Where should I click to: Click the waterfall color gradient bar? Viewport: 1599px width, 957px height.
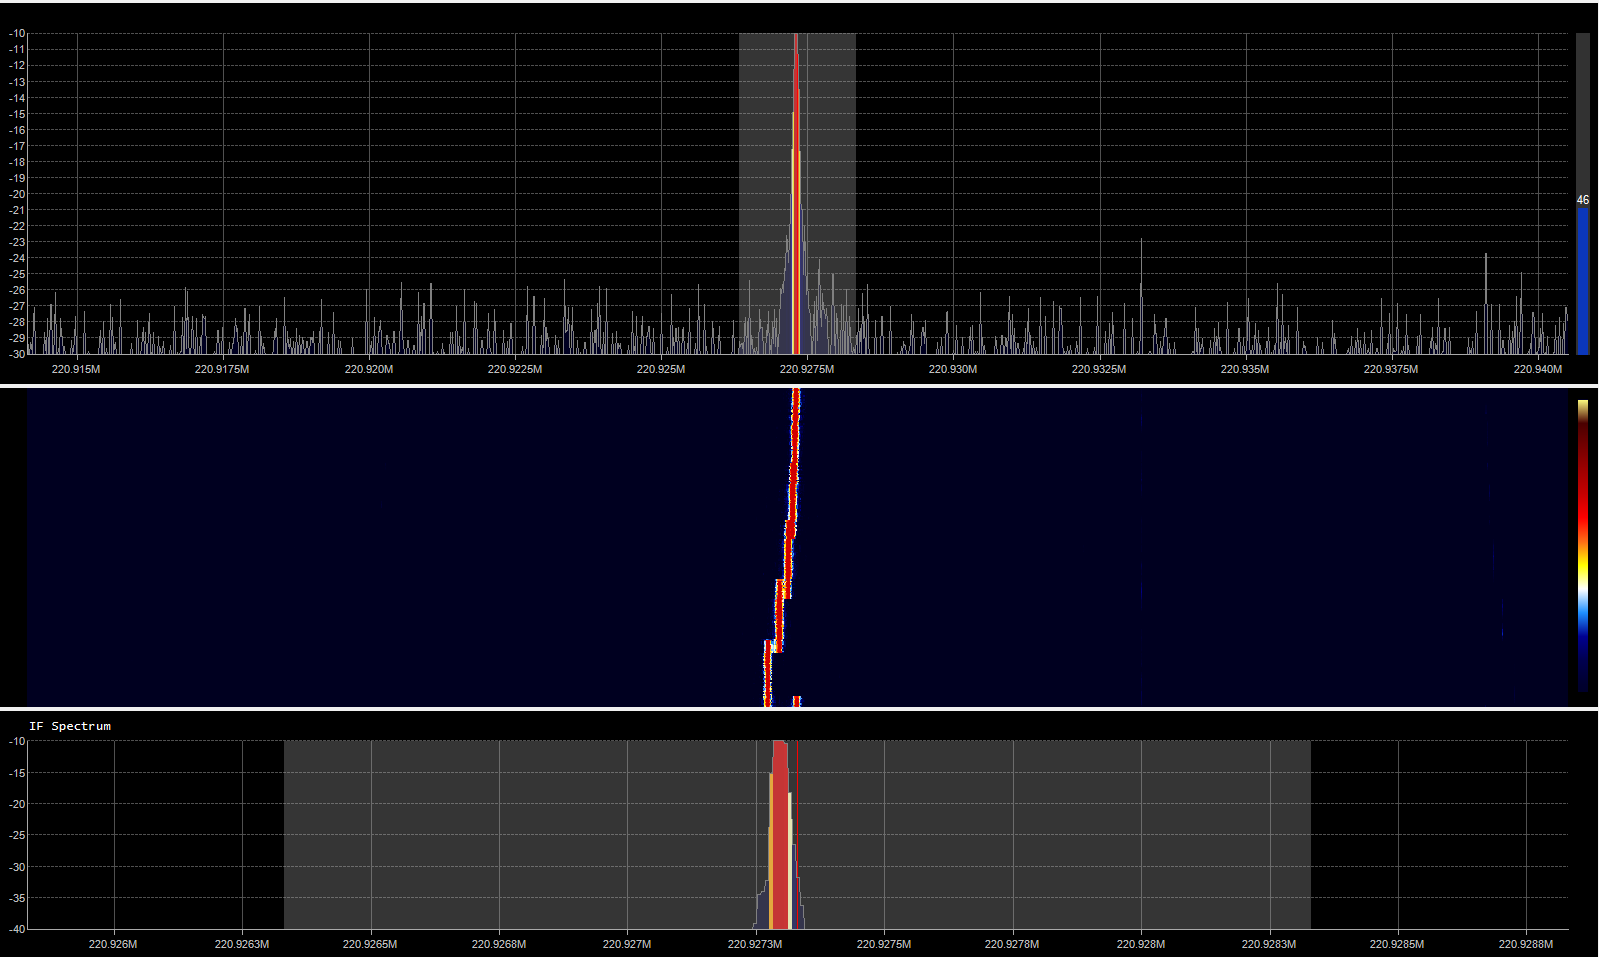(x=1583, y=546)
